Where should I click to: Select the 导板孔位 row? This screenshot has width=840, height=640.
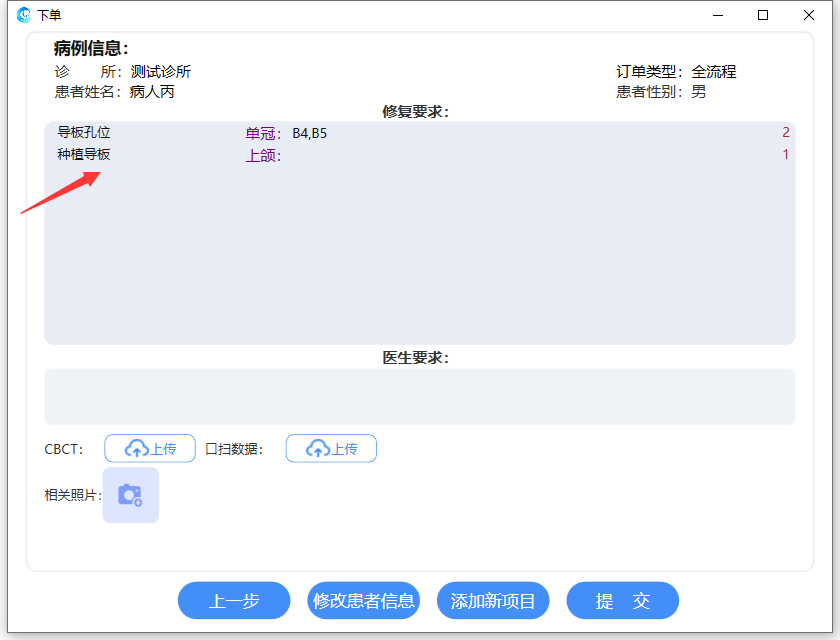click(84, 133)
